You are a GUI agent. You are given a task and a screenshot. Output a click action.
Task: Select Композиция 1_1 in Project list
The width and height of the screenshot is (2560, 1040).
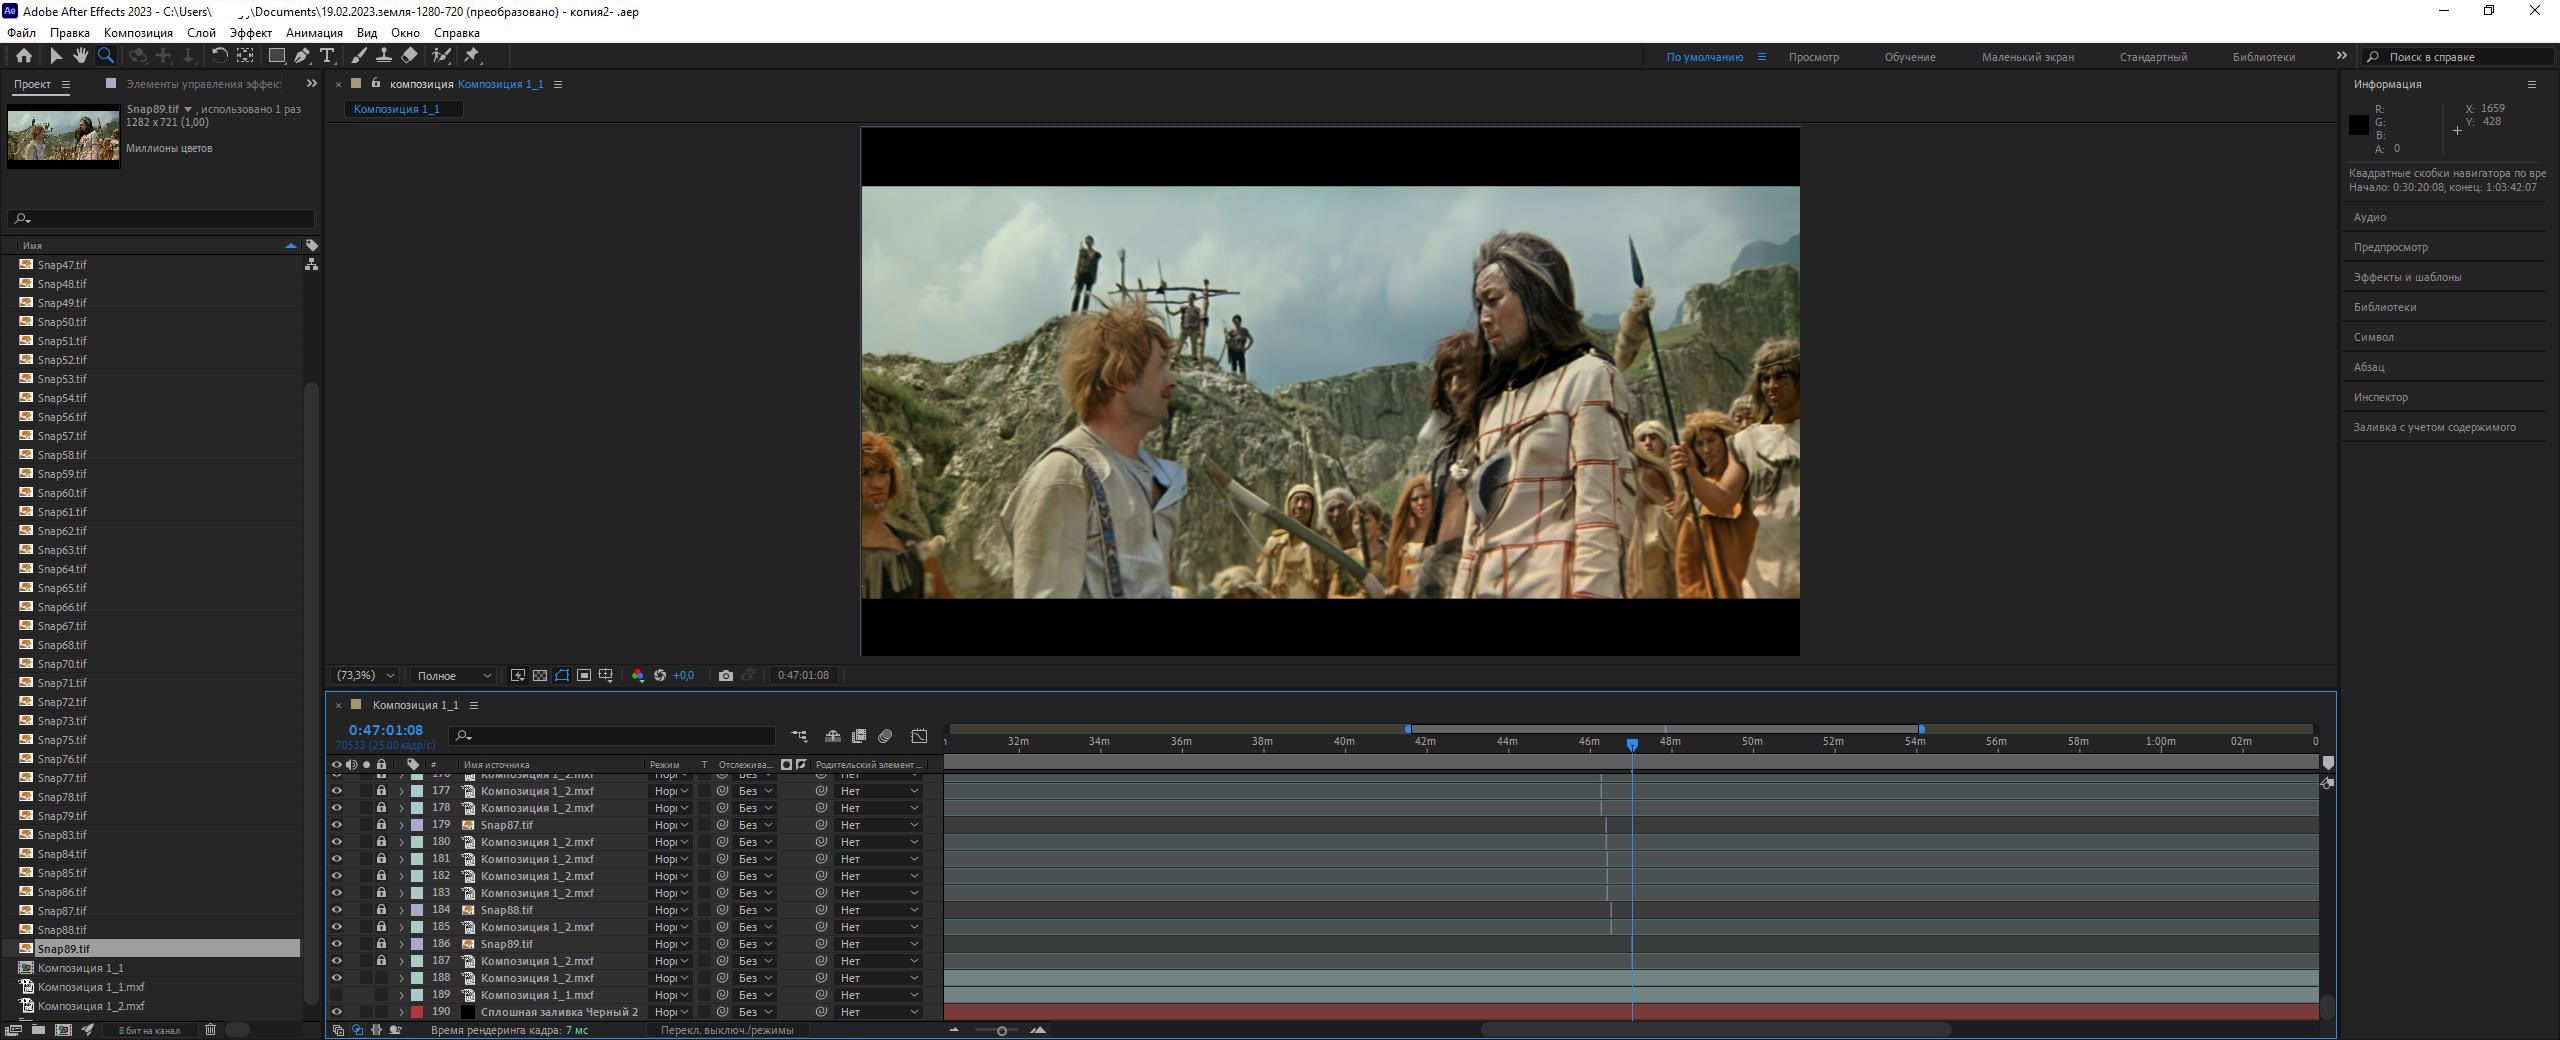click(80, 968)
